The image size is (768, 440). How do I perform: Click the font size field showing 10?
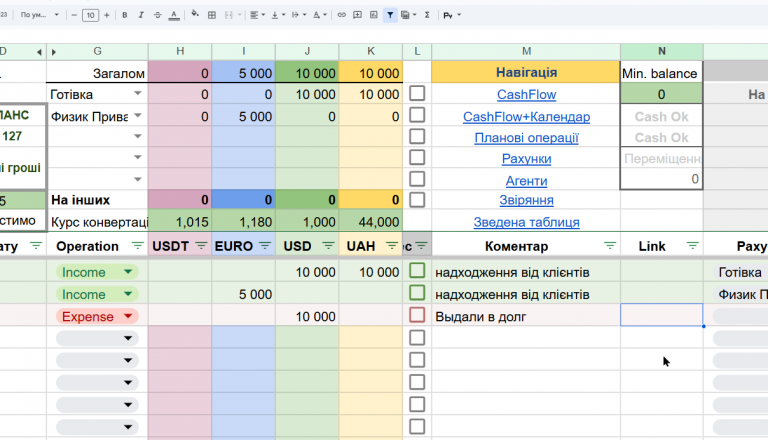[90, 15]
